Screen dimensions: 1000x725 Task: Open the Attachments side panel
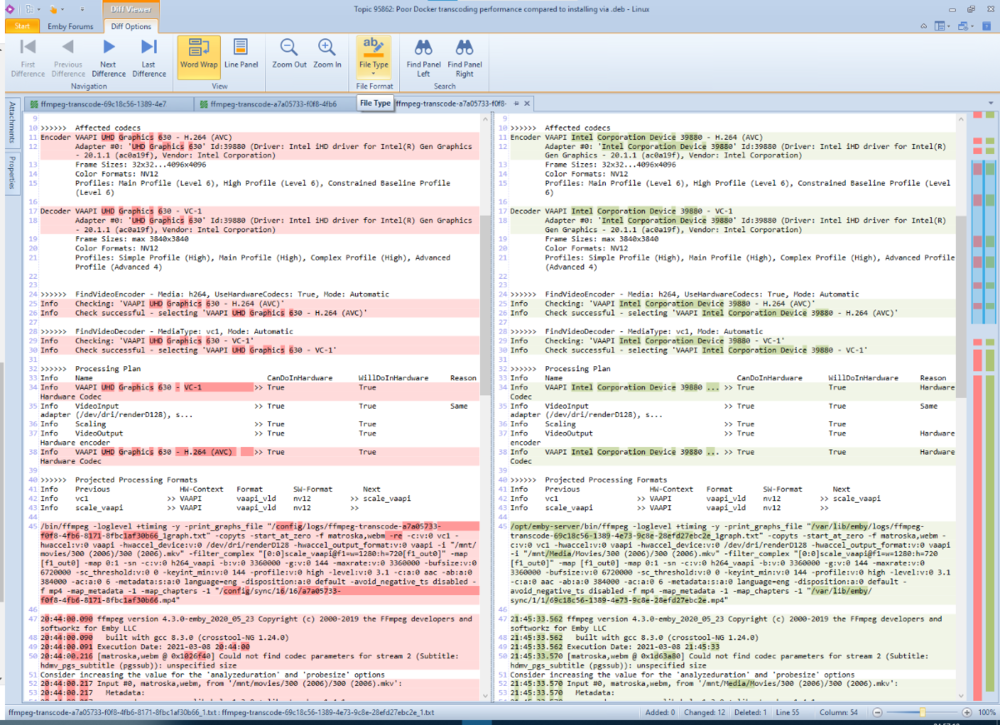[11, 121]
